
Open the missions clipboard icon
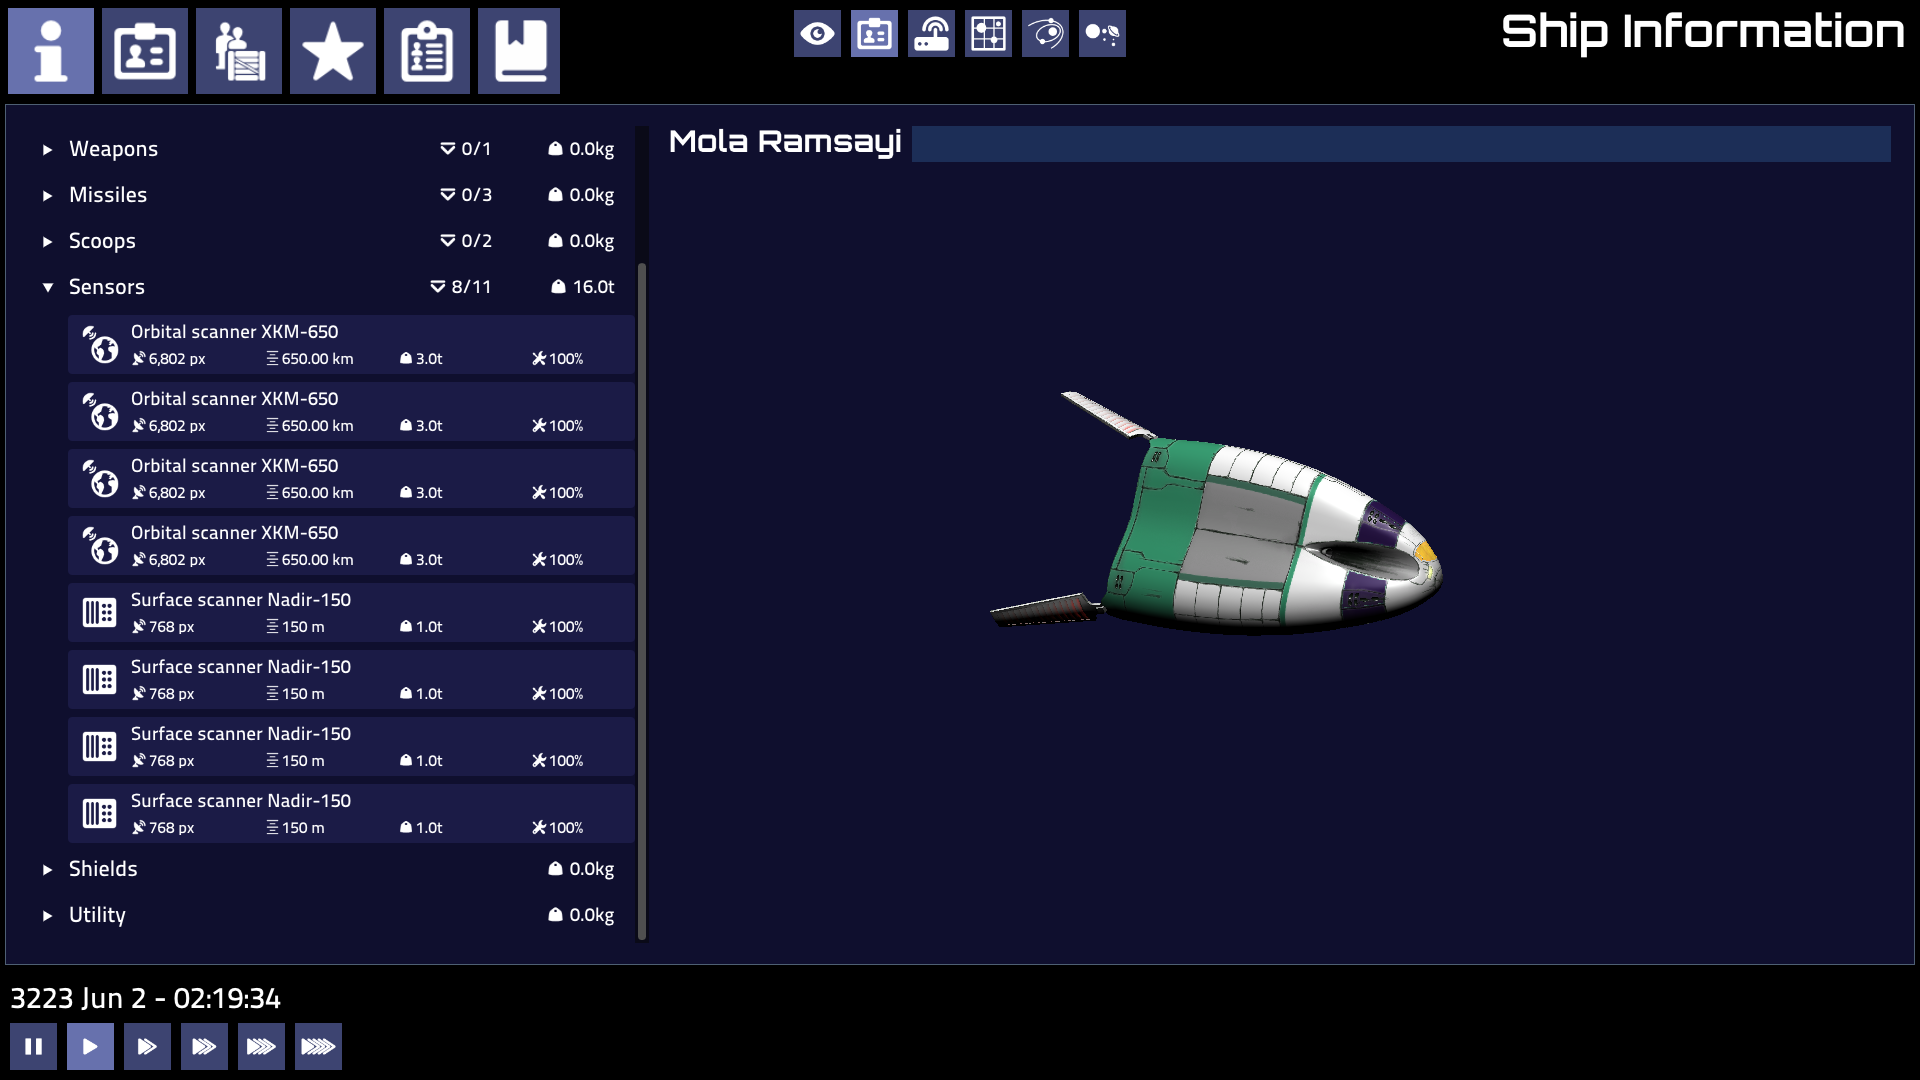click(427, 51)
